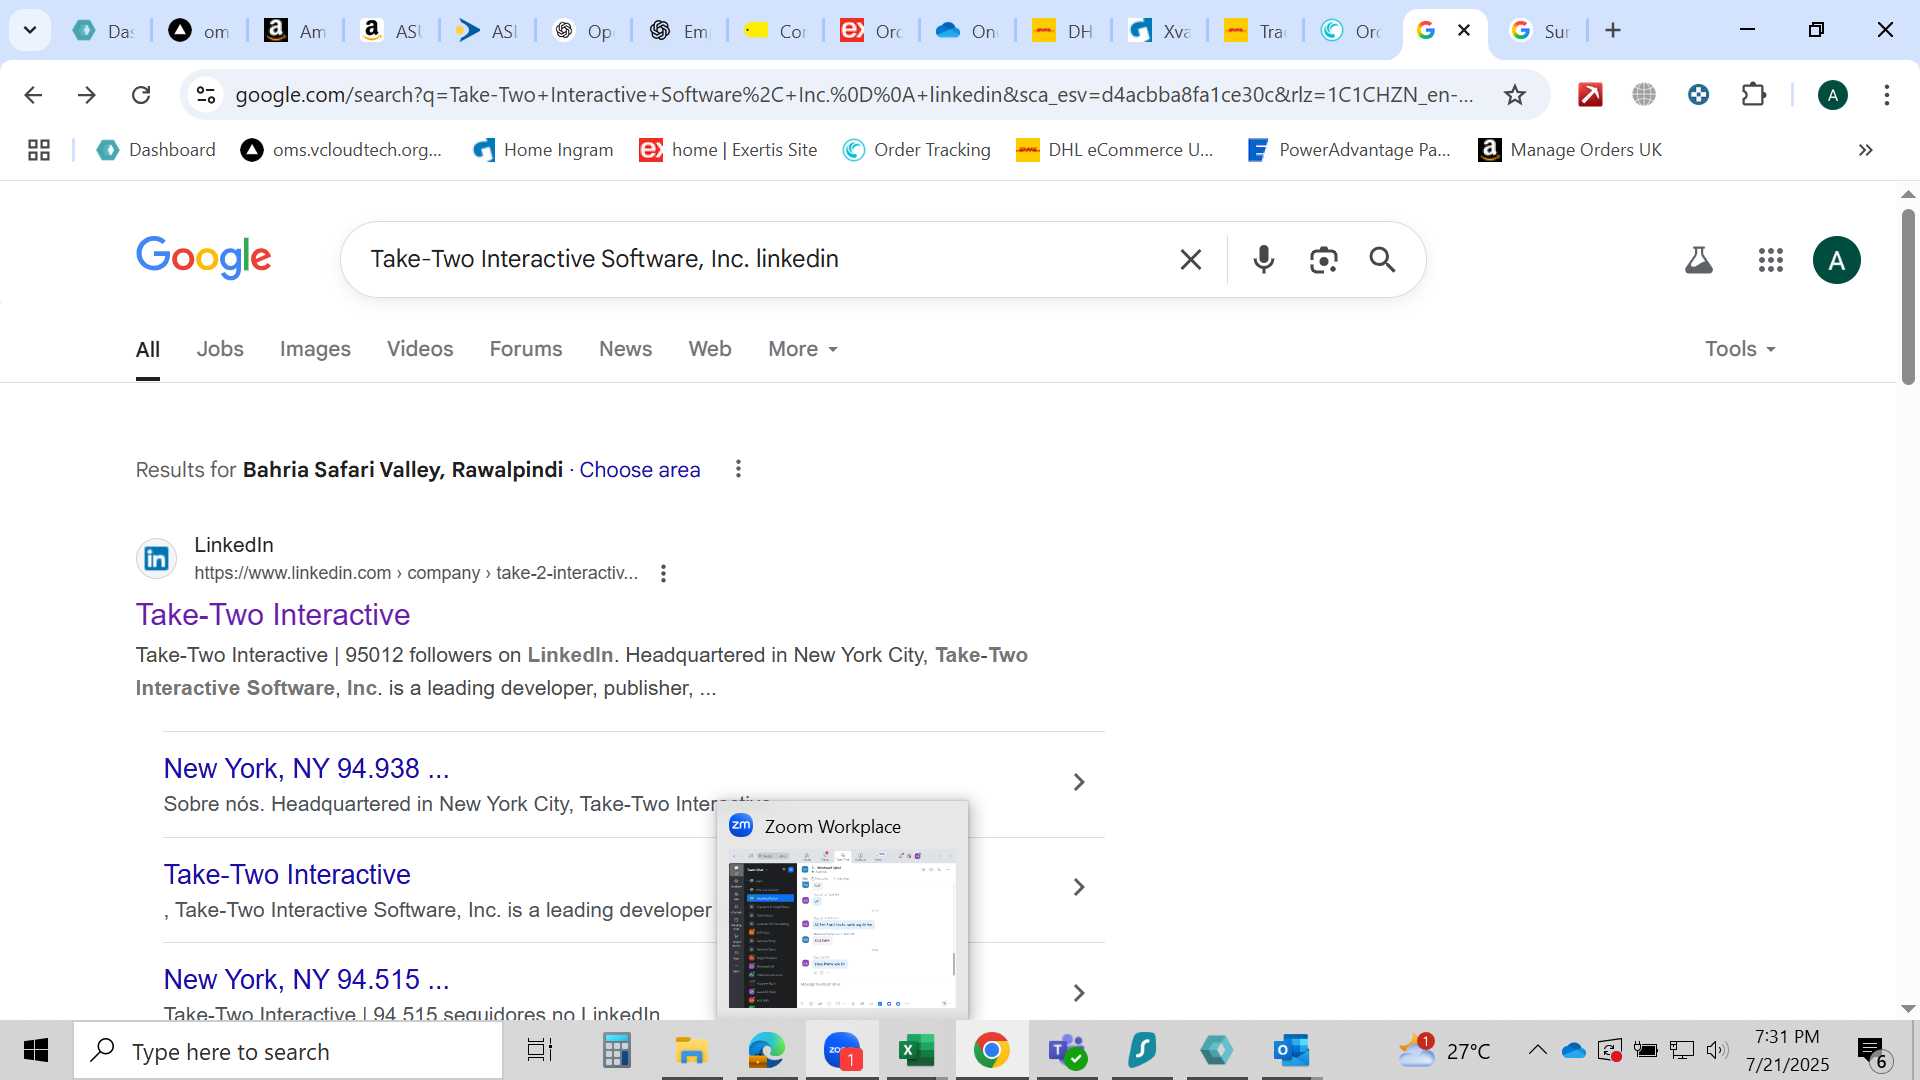Screen dimensions: 1920x1080
Task: Click the page vertical scrollbar
Action: [1908, 297]
